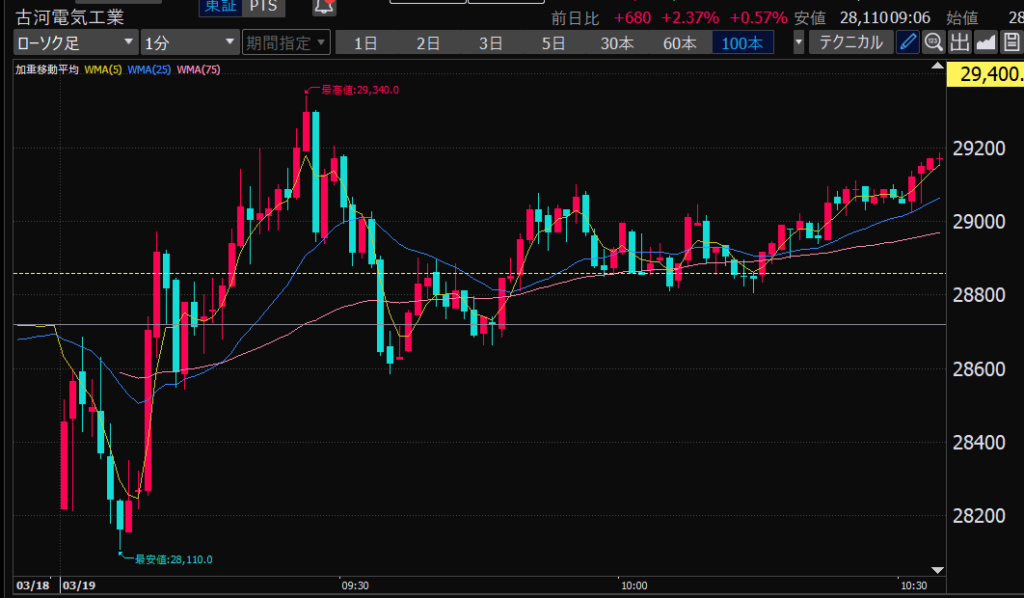Viewport: 1024px width, 598px height.
Task: Select the 5日 period tab
Action: pyautogui.click(x=553, y=42)
